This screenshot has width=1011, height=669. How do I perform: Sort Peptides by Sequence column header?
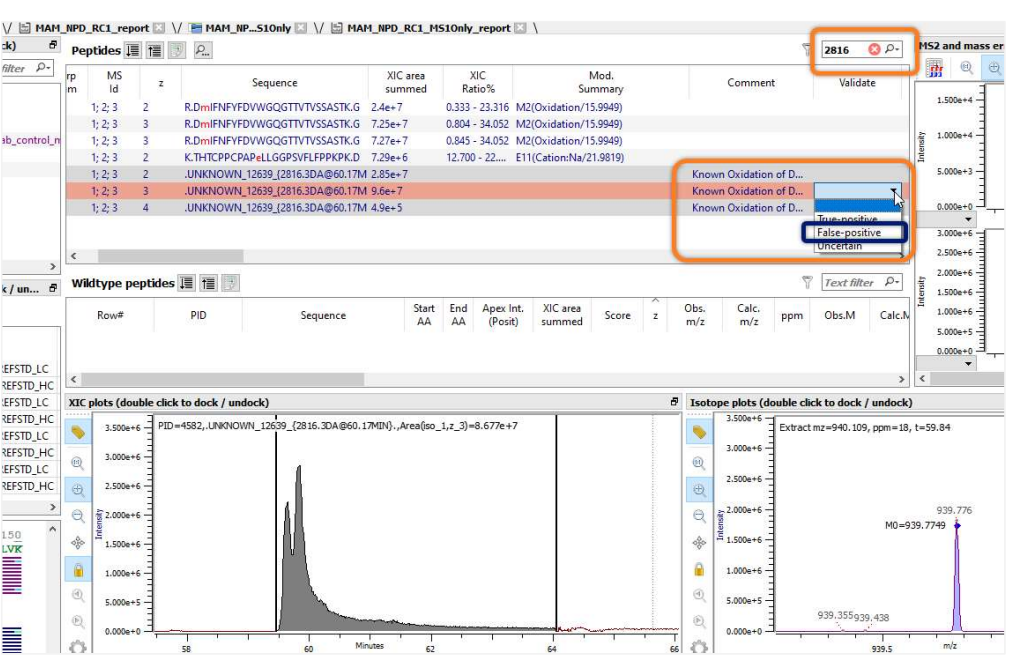(x=275, y=82)
